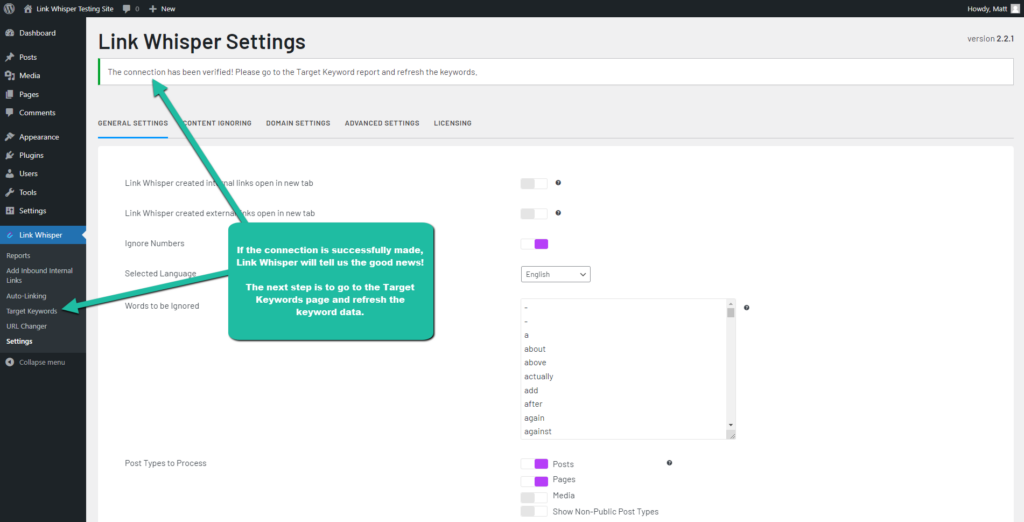1024x522 pixels.
Task: Open help icon for external links new tab
Action: 558,213
